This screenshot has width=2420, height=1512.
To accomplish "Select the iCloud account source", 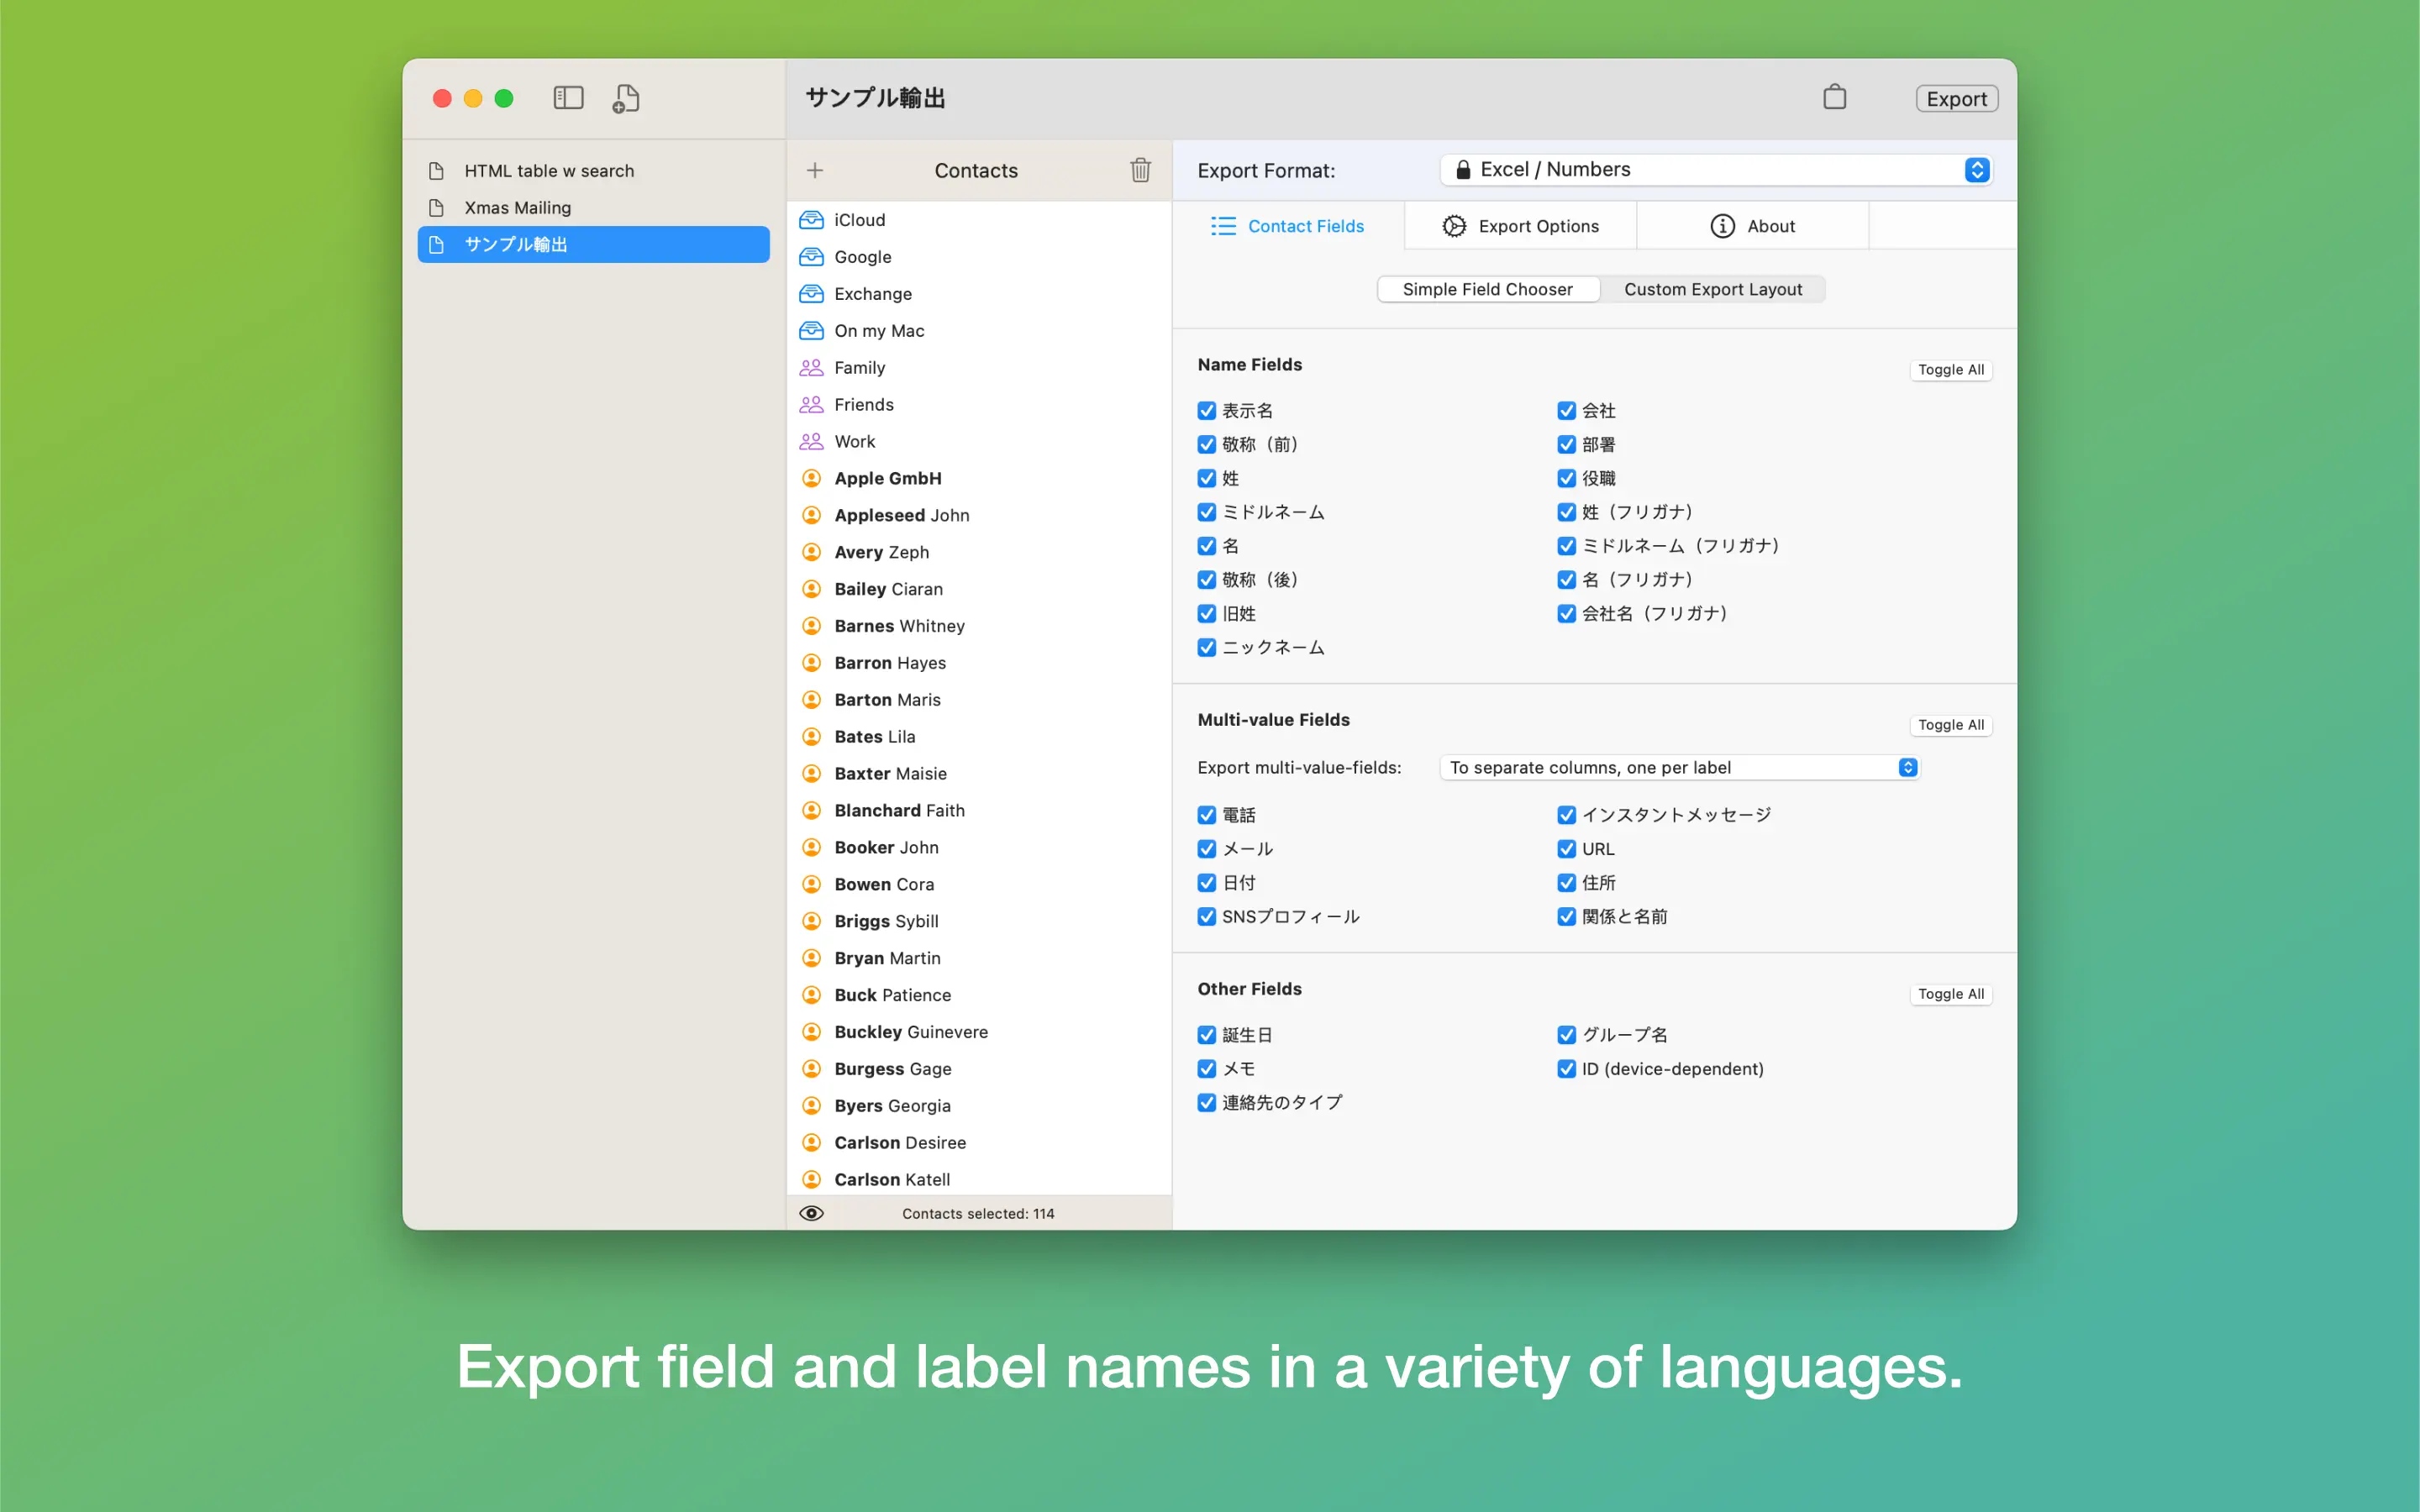I will tap(859, 220).
